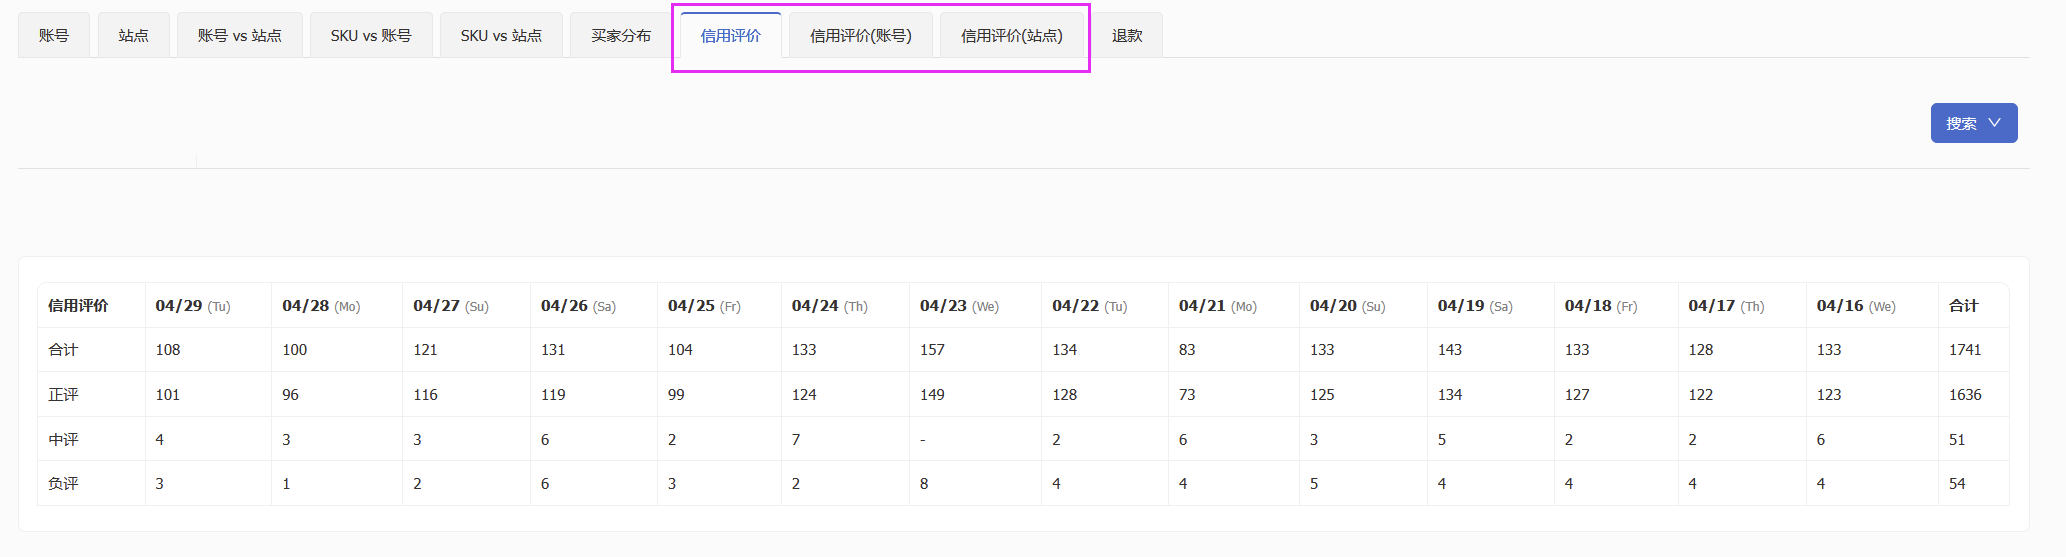Open the 信用评价(账号) tab

(x=861, y=35)
